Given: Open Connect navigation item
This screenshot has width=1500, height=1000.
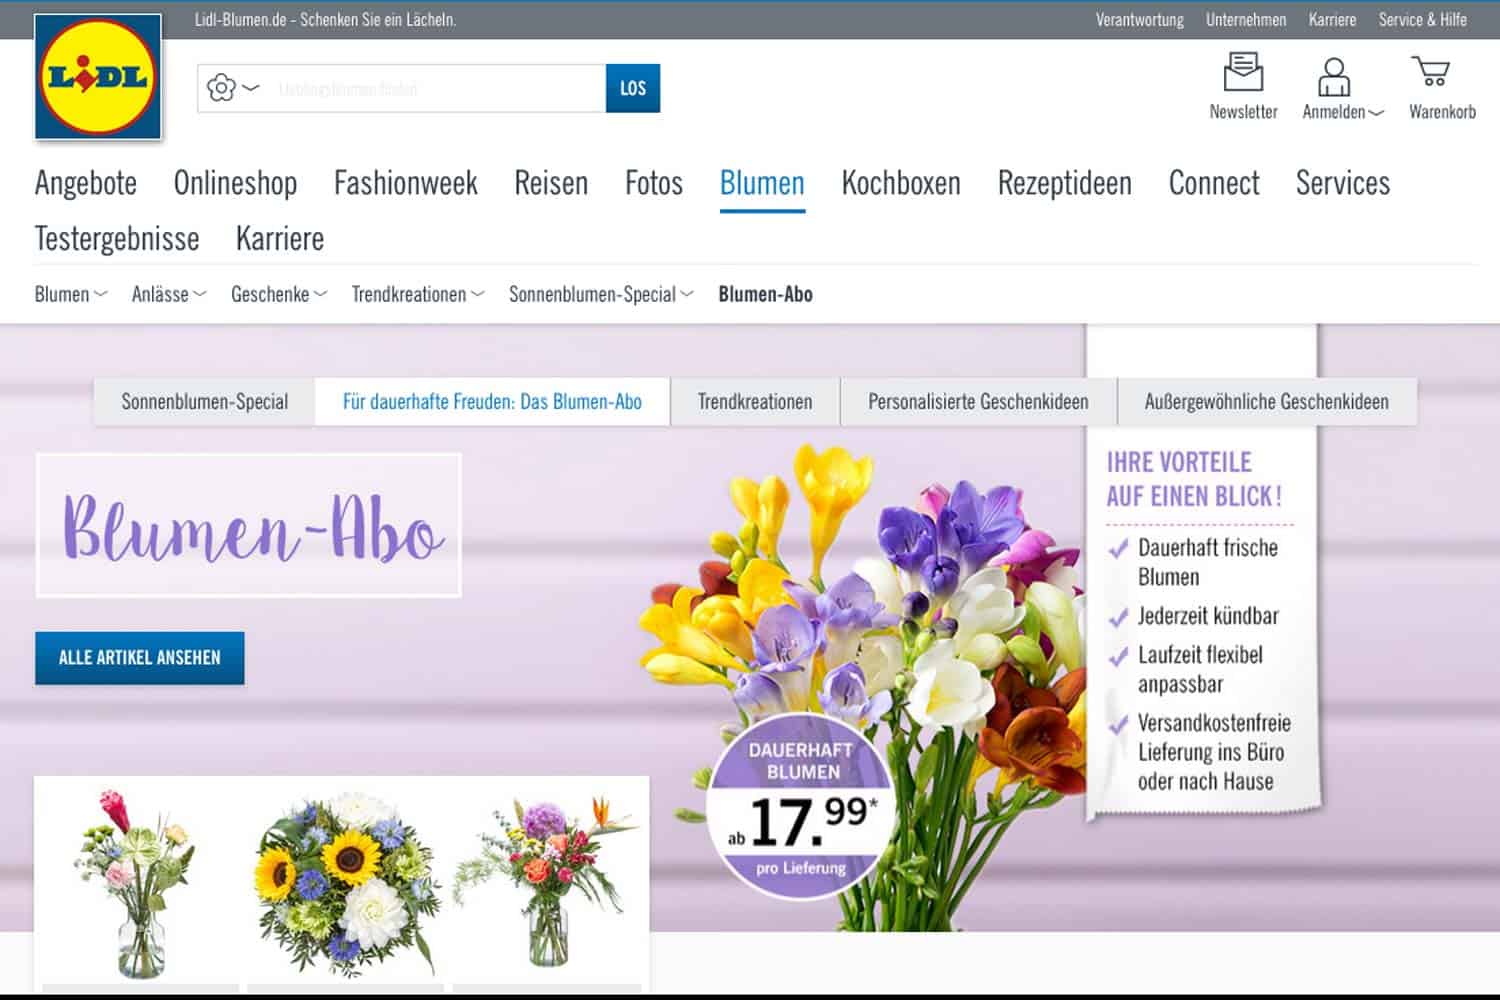Looking at the screenshot, I should 1214,183.
